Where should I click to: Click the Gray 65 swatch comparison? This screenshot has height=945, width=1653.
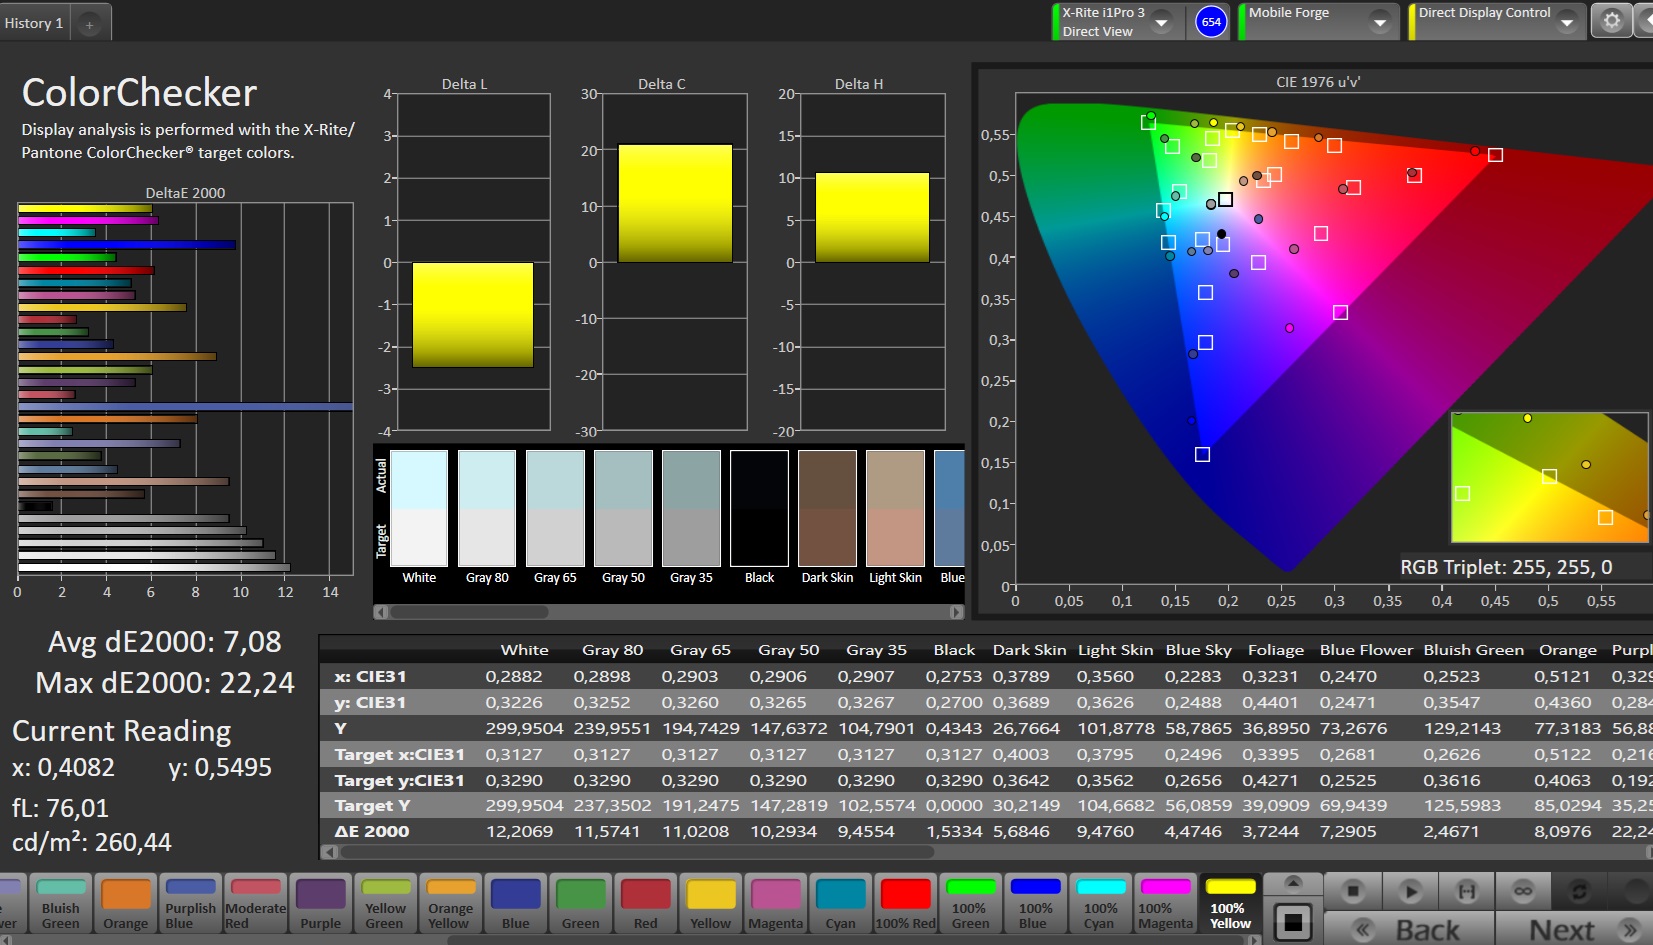[x=555, y=508]
